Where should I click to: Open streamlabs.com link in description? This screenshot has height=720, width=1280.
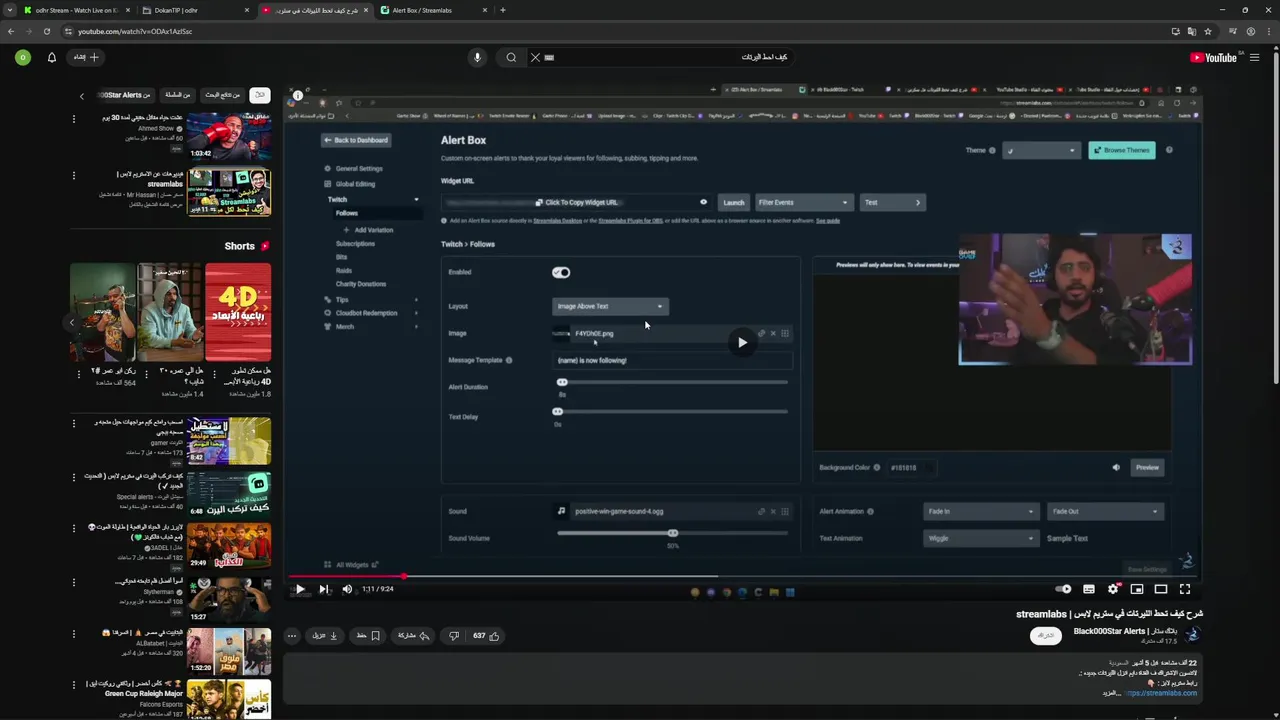(1162, 693)
